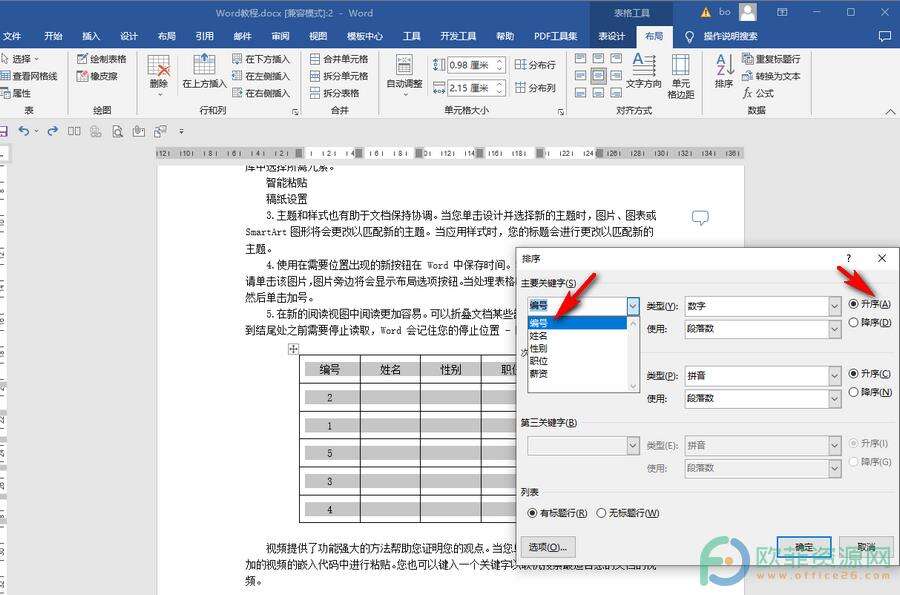Open the AutoFit button
Viewport: 900px width, 595px height.
[x=404, y=74]
